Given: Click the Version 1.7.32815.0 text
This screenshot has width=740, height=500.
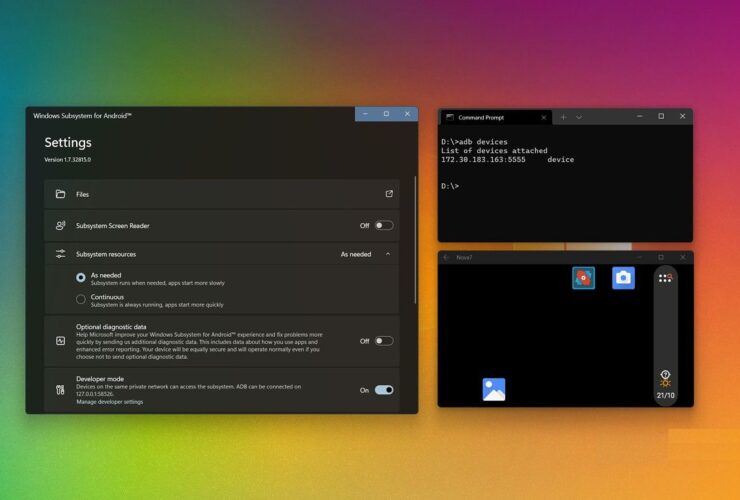Looking at the screenshot, I should 67,160.
